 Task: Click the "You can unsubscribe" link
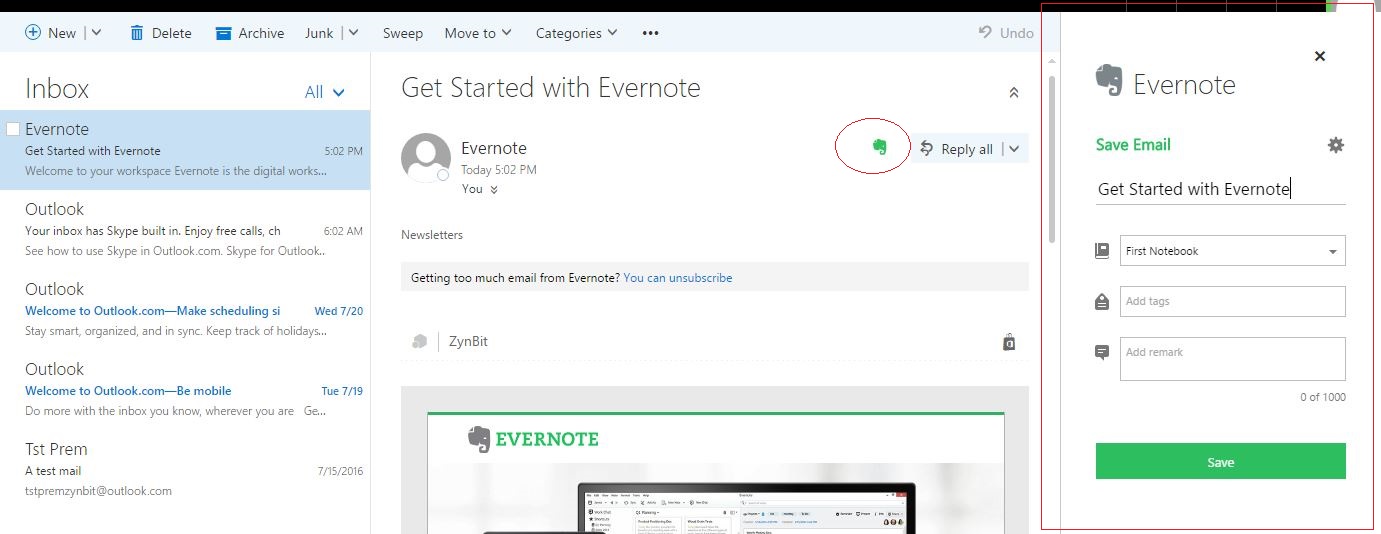(x=677, y=277)
